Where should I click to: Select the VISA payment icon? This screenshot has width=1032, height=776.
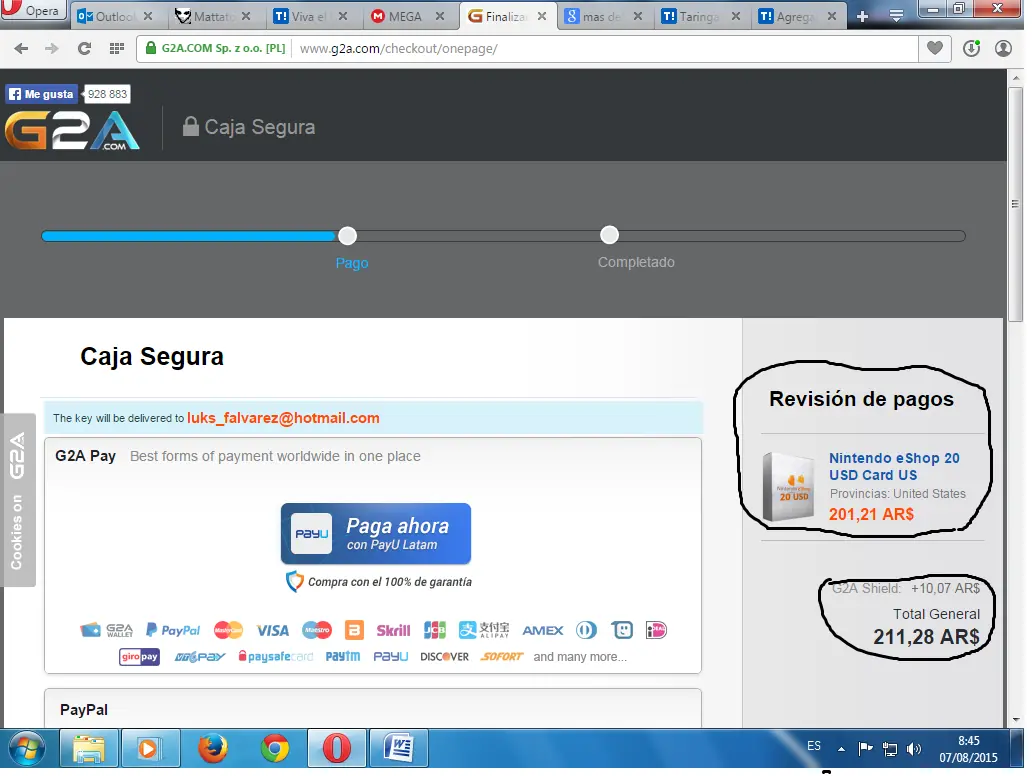coord(272,631)
